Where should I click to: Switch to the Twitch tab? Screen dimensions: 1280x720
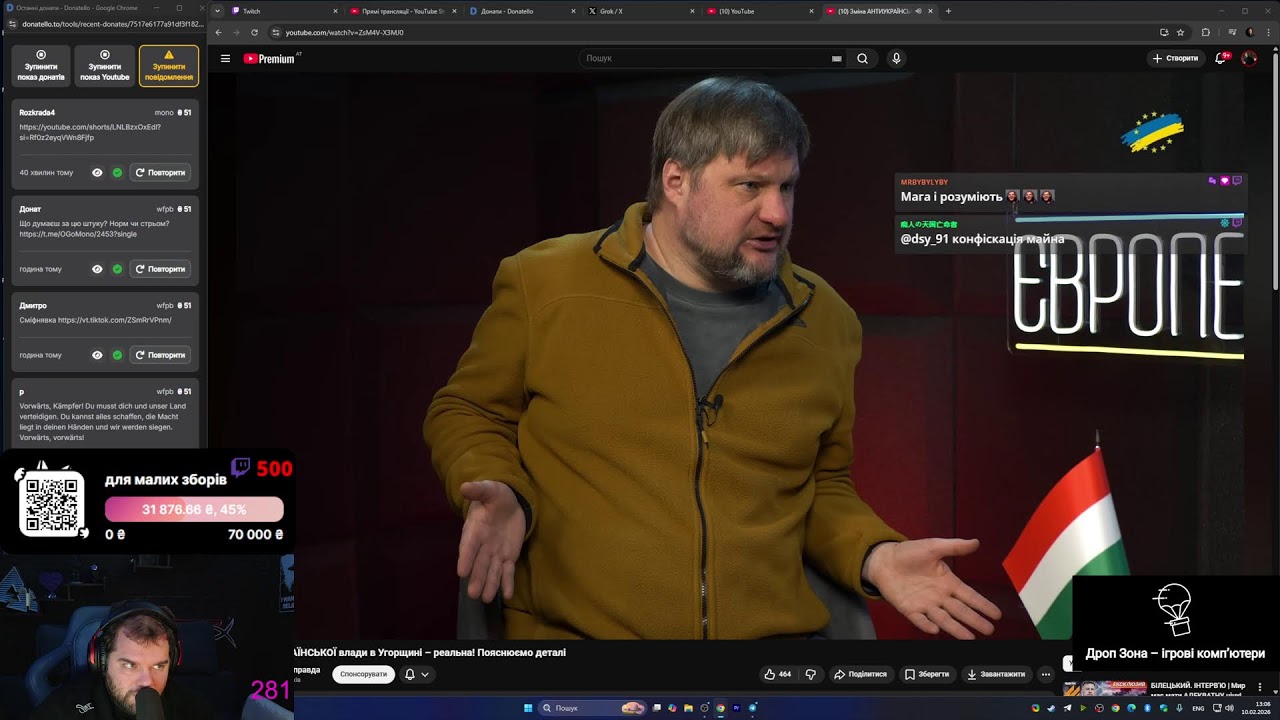tap(286, 11)
